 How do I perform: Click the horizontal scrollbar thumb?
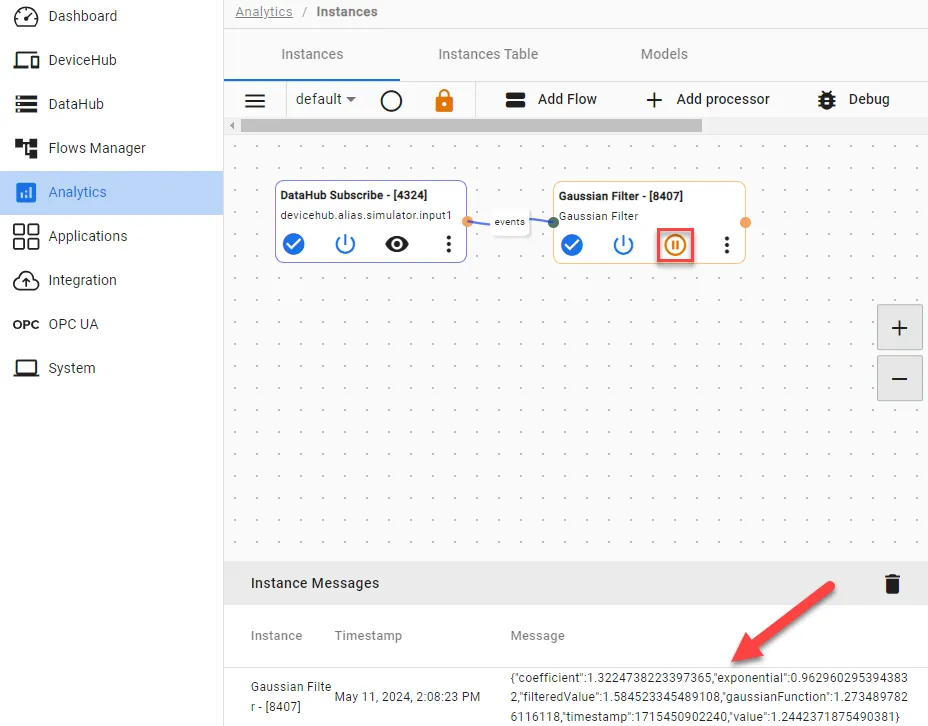(x=471, y=125)
